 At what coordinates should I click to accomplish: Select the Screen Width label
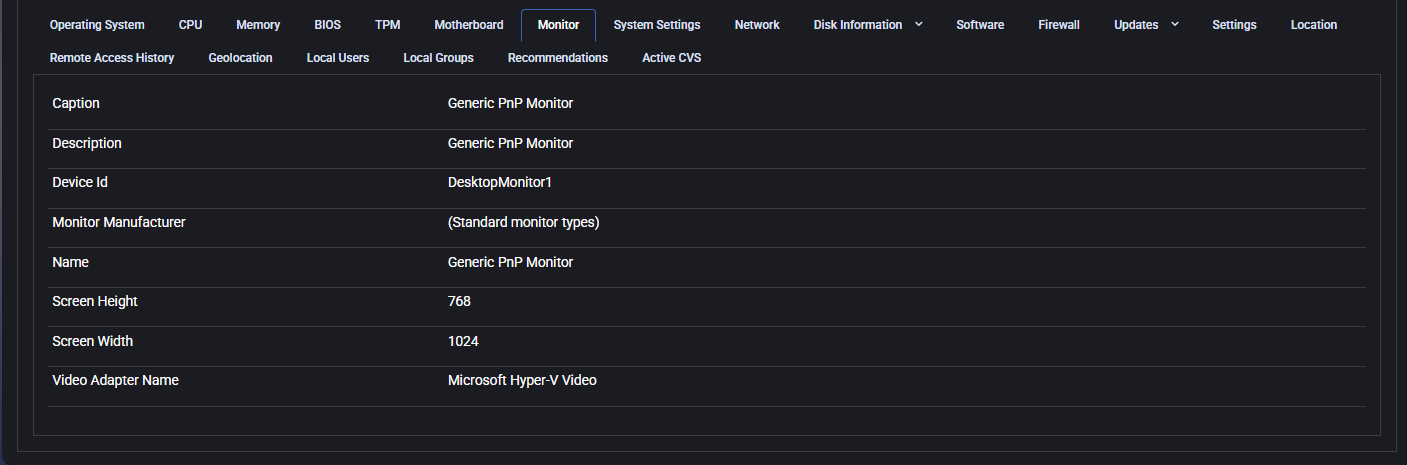(x=92, y=341)
